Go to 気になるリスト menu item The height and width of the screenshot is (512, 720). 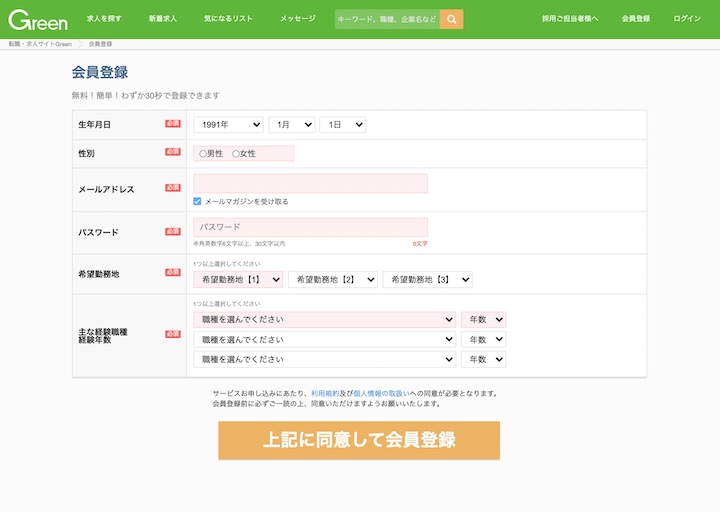click(228, 19)
